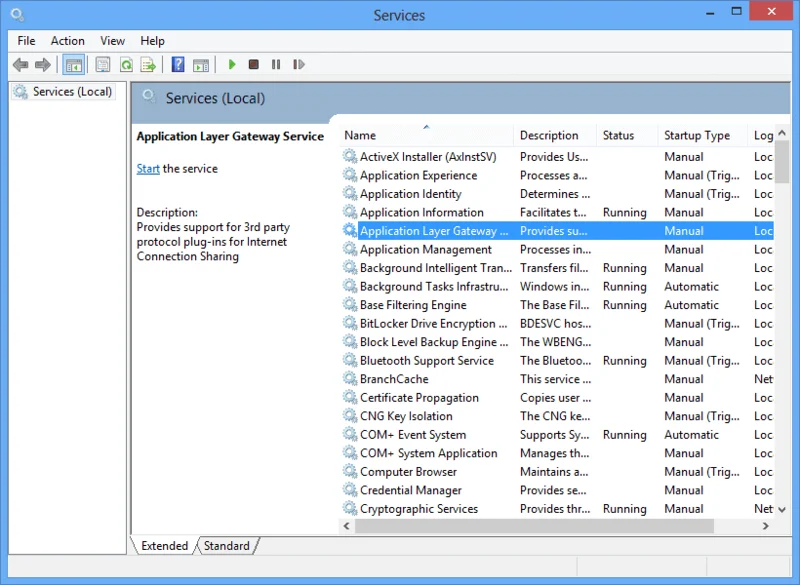Click gear icon beside BranchCache
800x585 pixels.
point(349,378)
